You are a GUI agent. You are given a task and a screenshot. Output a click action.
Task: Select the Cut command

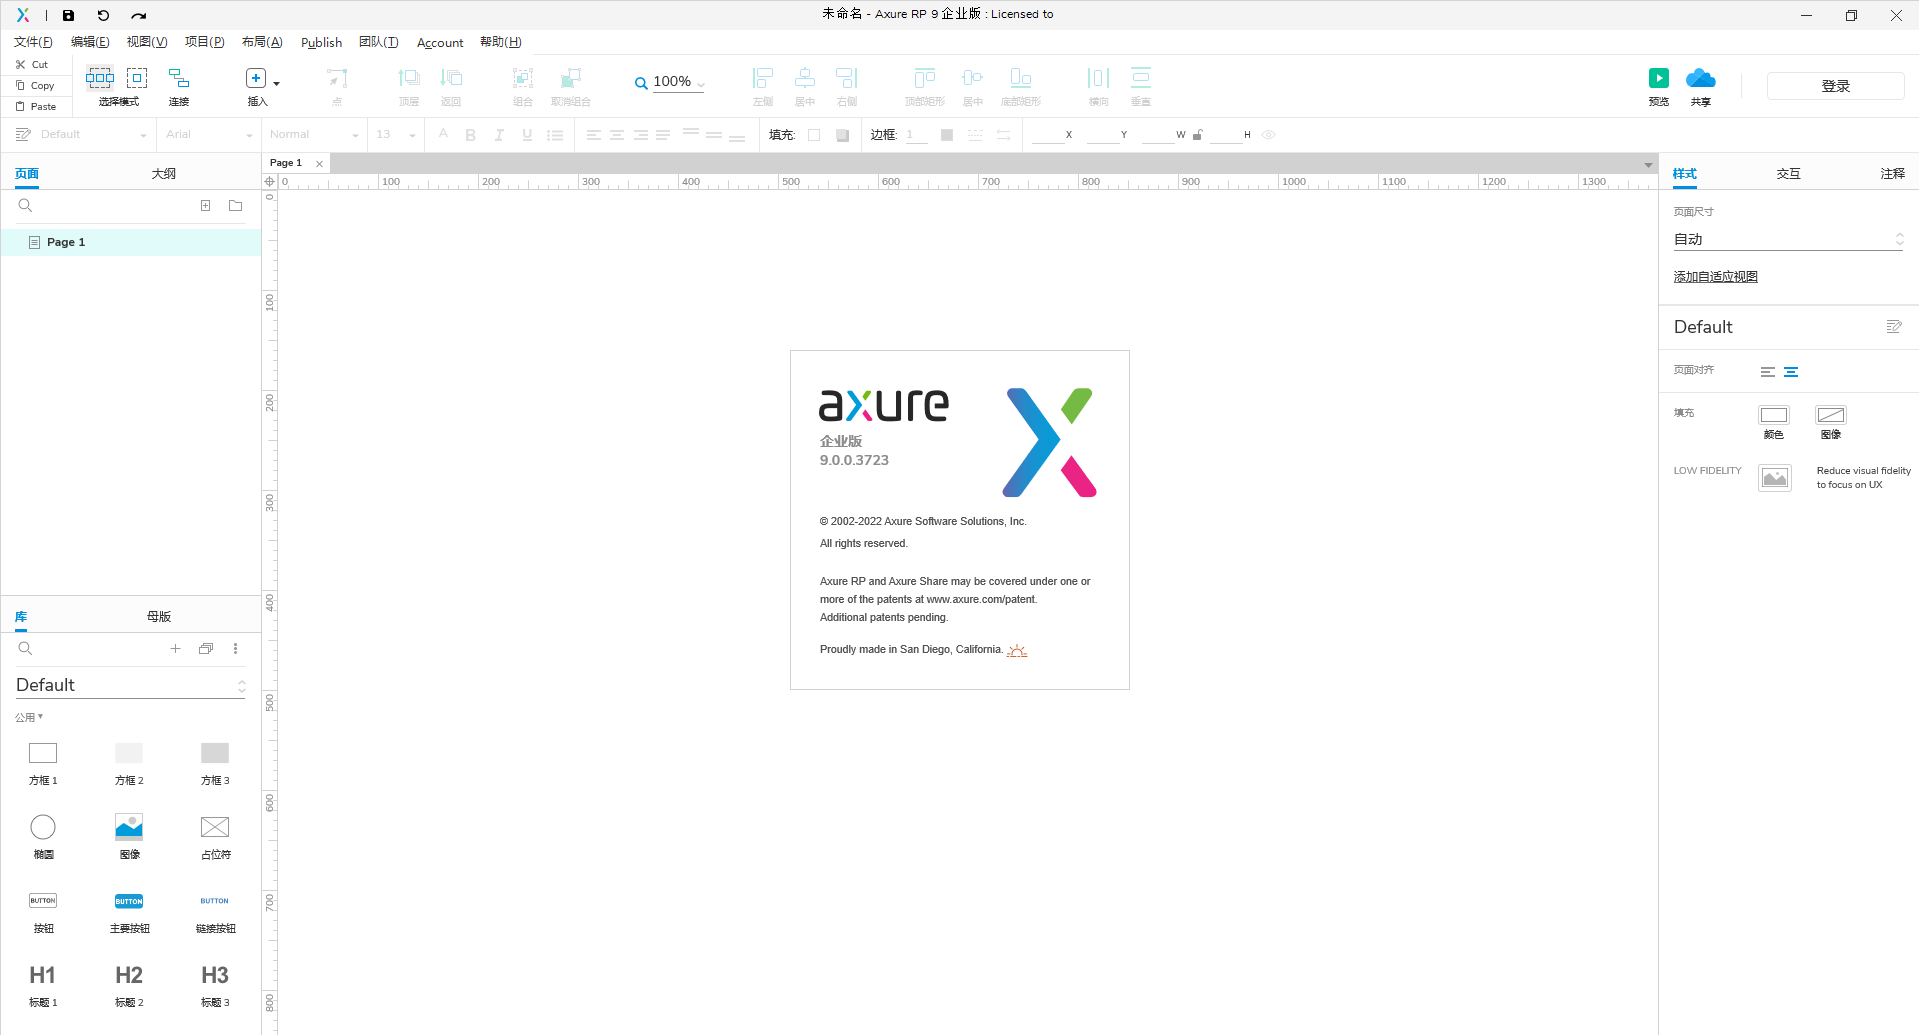[32, 64]
